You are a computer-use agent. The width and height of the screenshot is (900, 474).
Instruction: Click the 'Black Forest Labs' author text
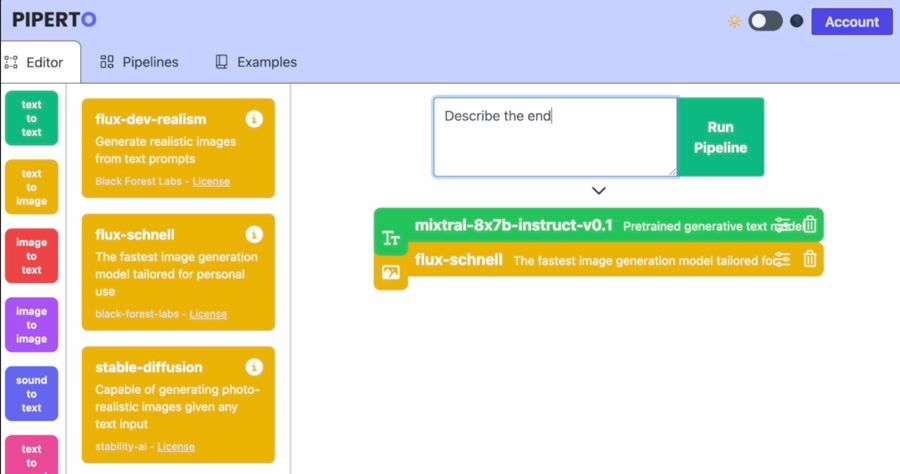point(138,181)
